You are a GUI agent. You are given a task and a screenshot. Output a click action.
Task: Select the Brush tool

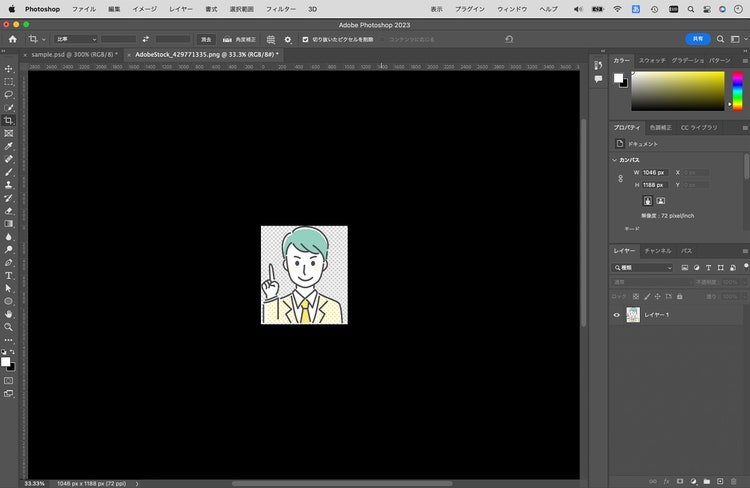9,172
